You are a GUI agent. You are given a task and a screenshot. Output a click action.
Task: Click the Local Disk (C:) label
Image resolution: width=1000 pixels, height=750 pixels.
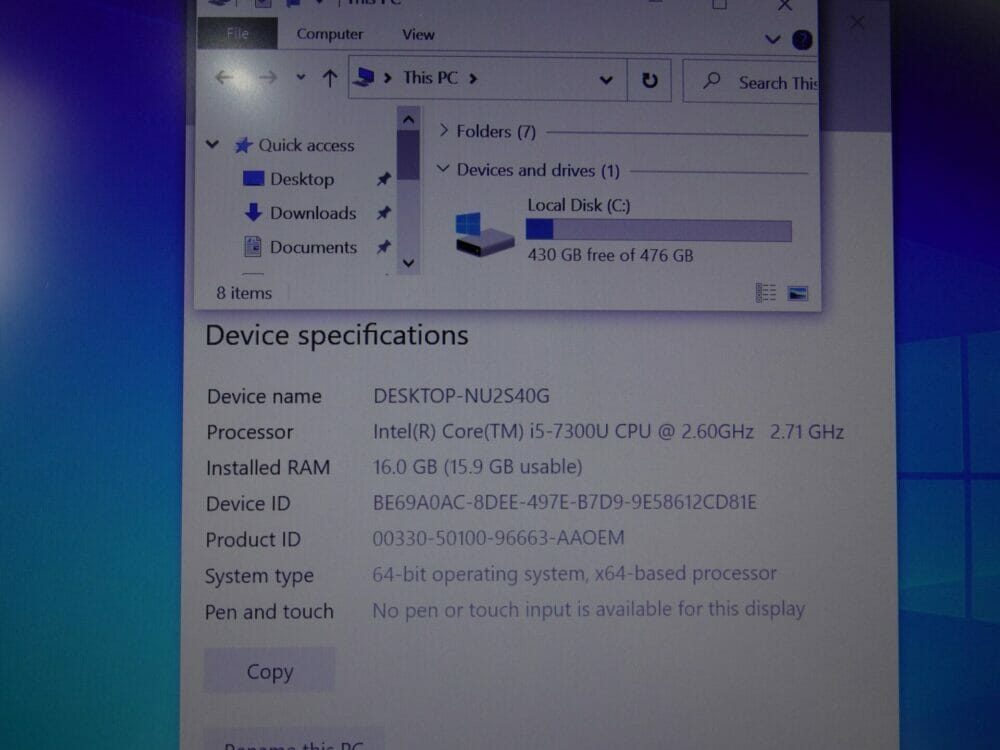pyautogui.click(x=578, y=205)
